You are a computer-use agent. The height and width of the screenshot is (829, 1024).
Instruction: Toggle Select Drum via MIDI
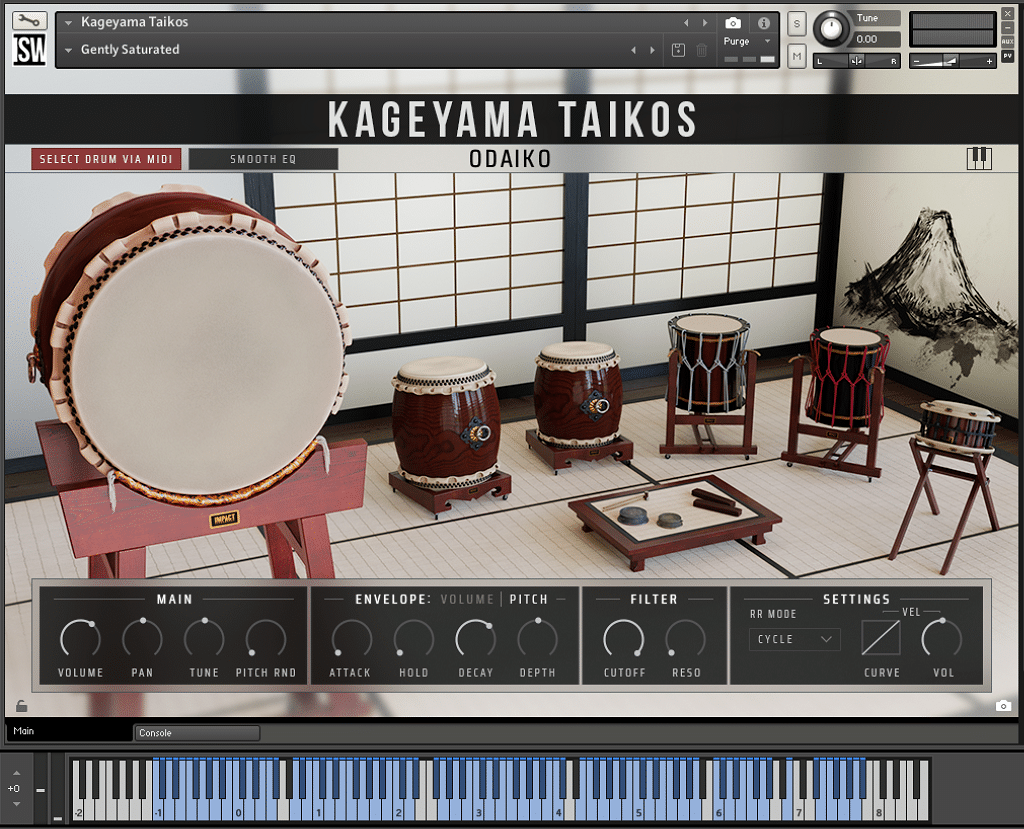pos(106,159)
